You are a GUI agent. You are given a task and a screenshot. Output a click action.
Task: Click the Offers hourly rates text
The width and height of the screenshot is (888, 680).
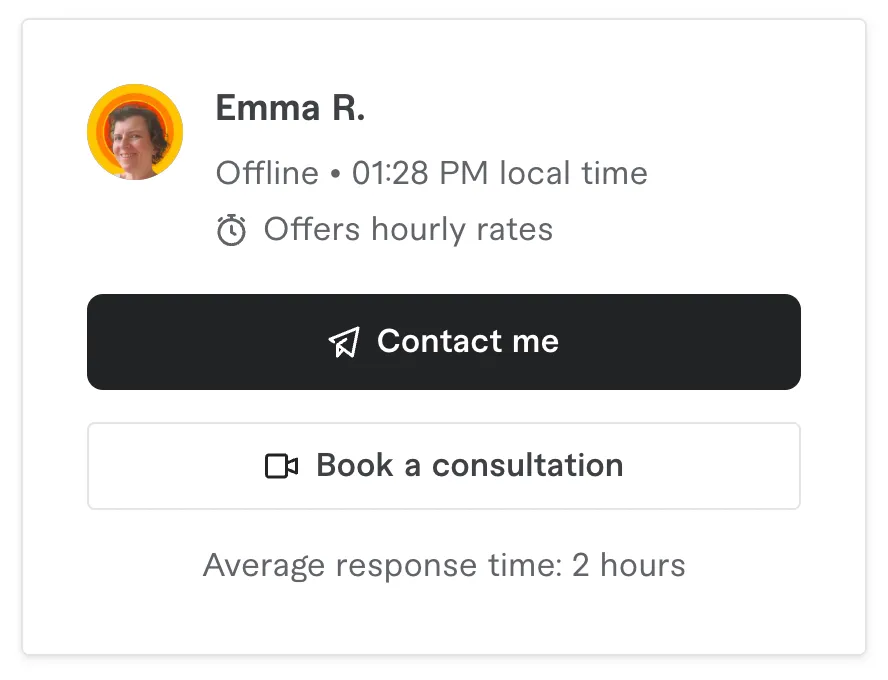point(408,229)
